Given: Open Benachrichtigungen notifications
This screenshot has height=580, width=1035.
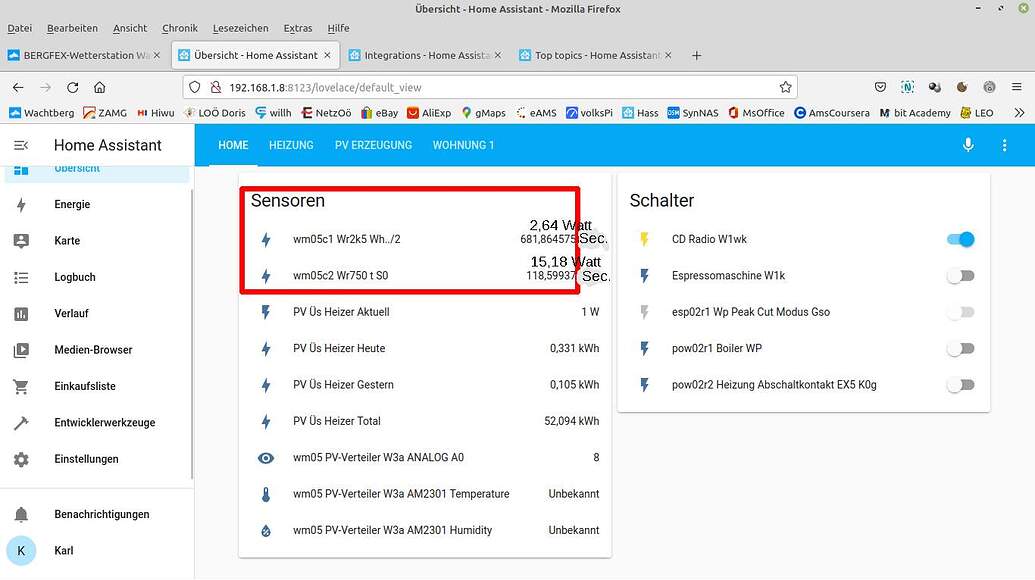Looking at the screenshot, I should coord(101,514).
